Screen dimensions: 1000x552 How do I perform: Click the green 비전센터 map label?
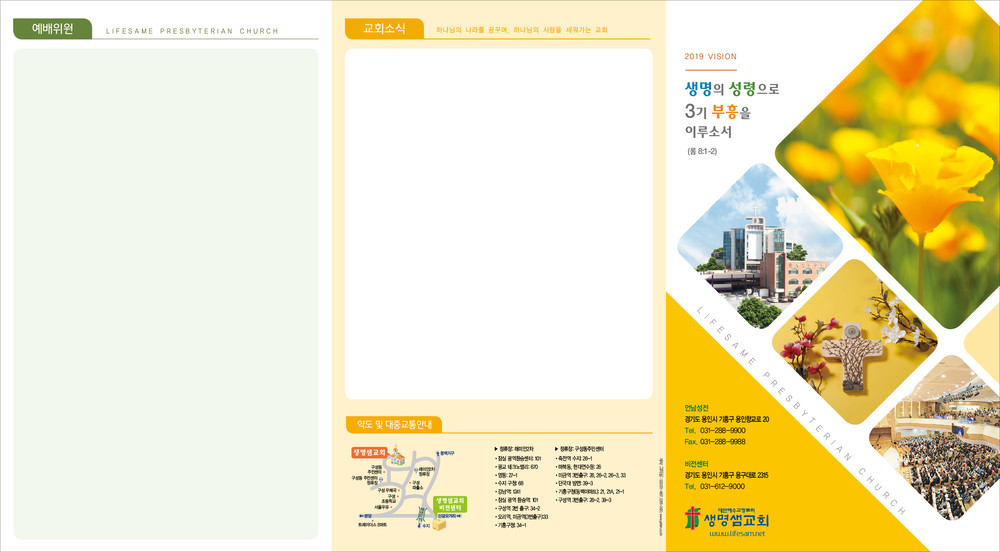(x=450, y=503)
